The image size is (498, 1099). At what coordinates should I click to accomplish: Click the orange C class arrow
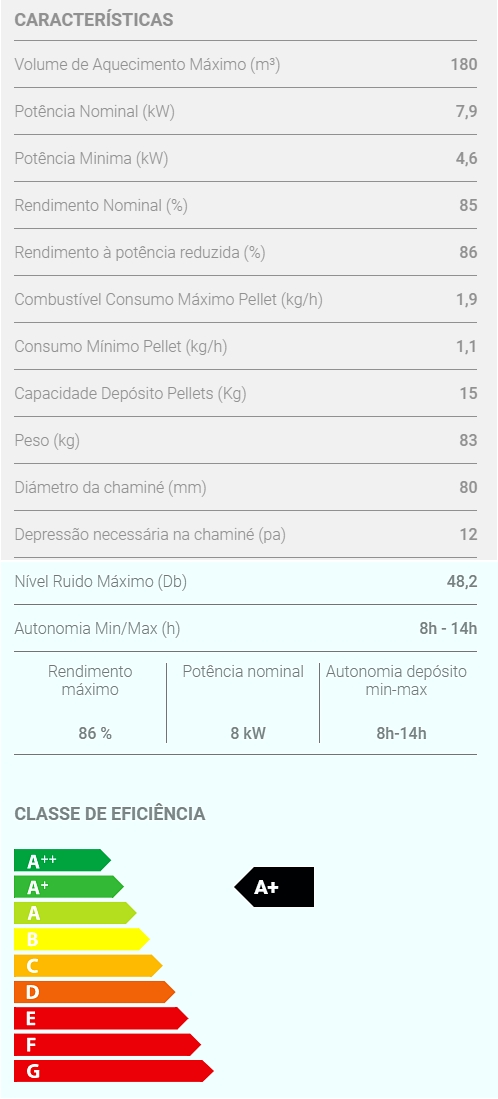[x=88, y=966]
